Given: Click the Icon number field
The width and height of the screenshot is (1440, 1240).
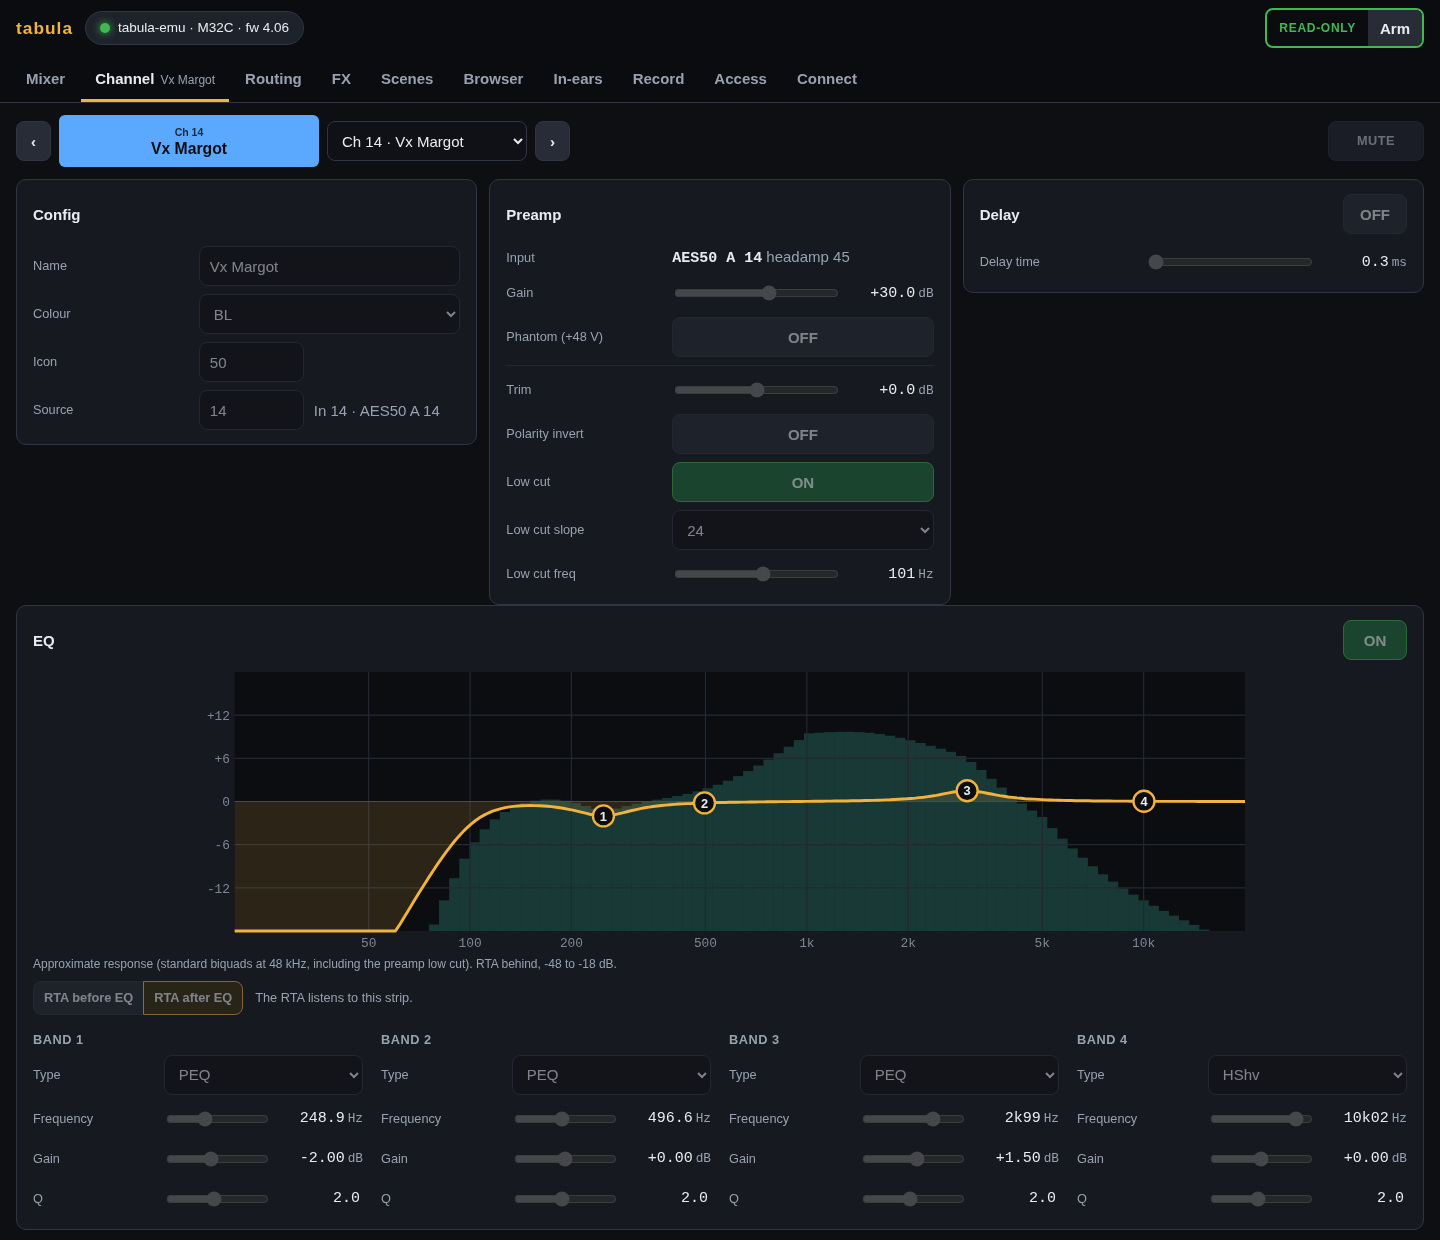Looking at the screenshot, I should coord(251,362).
